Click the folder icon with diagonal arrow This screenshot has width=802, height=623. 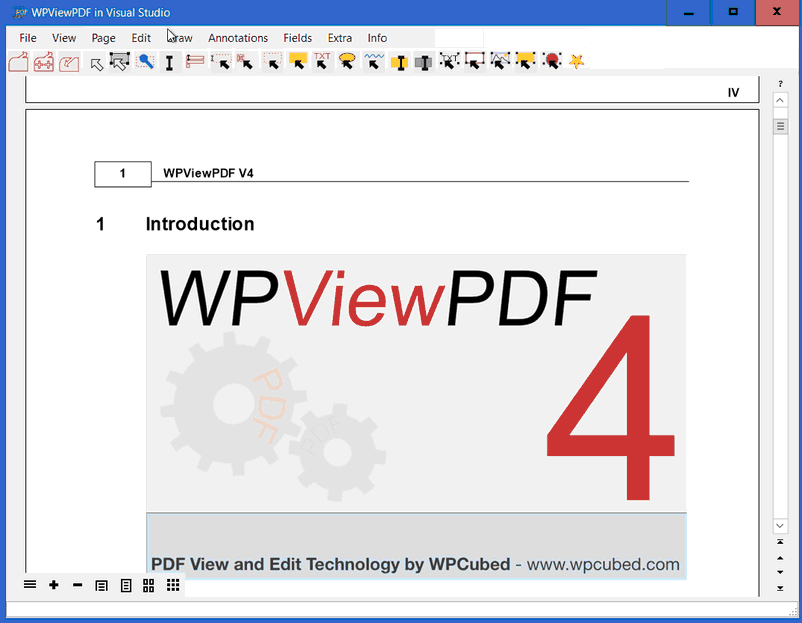tap(69, 62)
